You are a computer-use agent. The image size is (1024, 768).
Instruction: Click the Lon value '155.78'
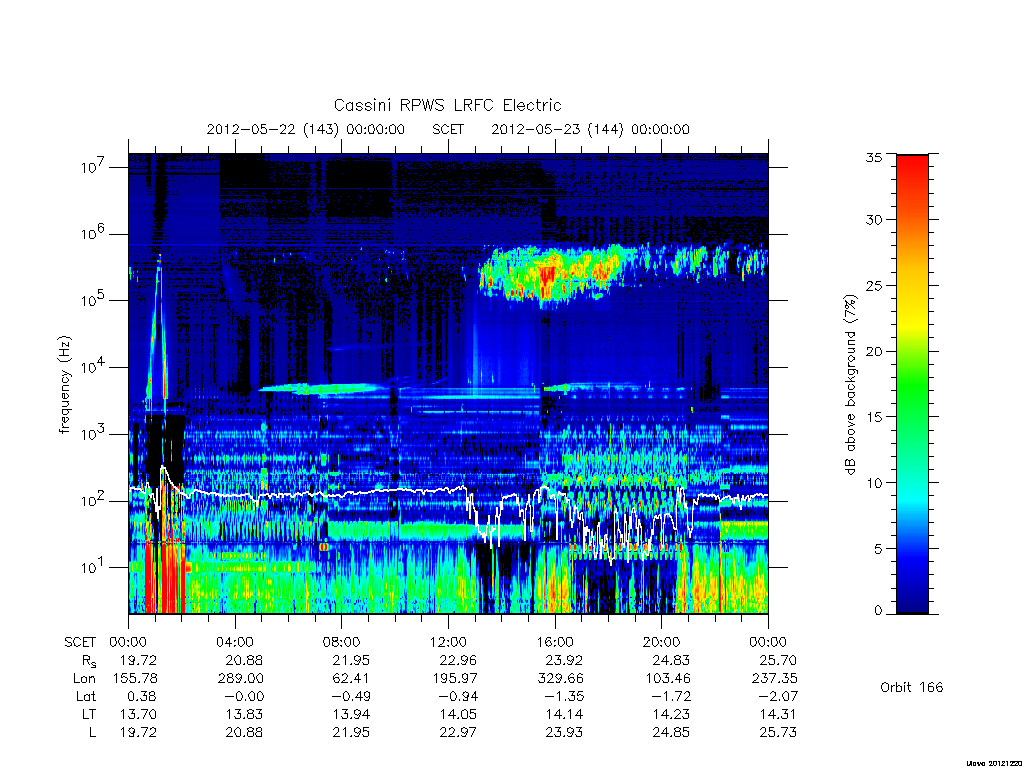tap(135, 679)
